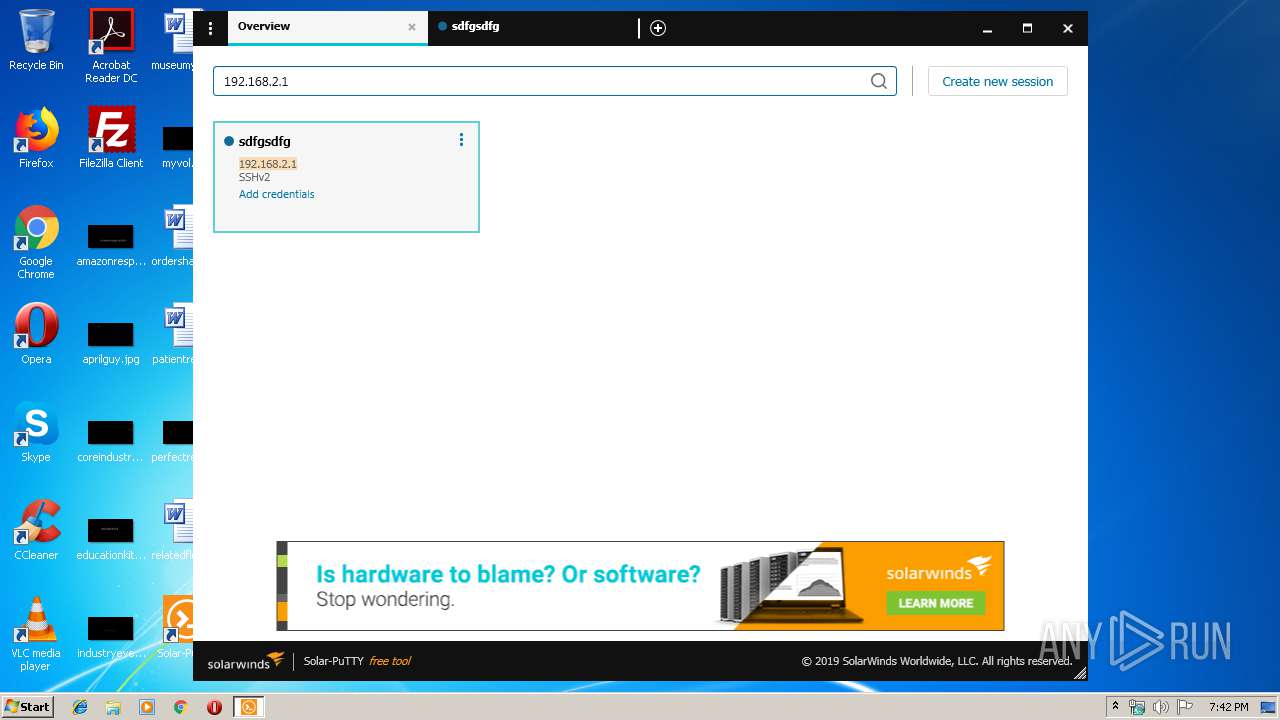Open the Solar-PuTTY three-dot main menu
The image size is (1280, 720).
(x=210, y=28)
